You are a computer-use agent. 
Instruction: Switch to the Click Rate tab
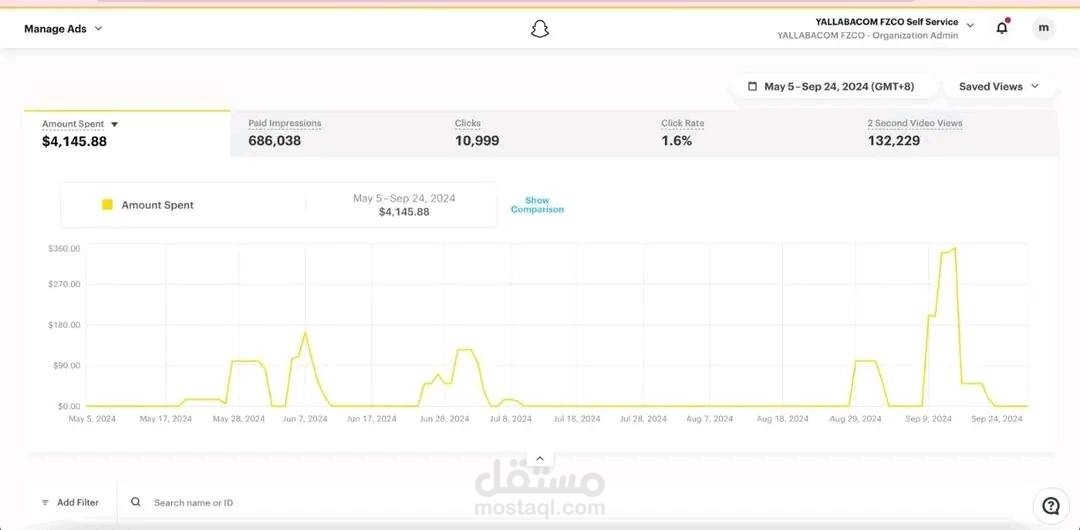coord(747,133)
